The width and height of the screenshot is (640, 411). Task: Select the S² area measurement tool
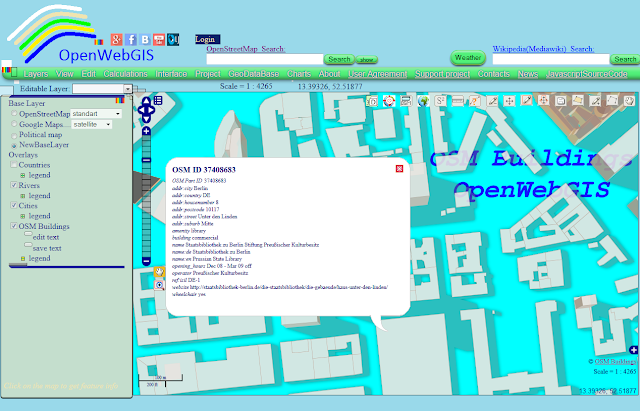[x=440, y=101]
